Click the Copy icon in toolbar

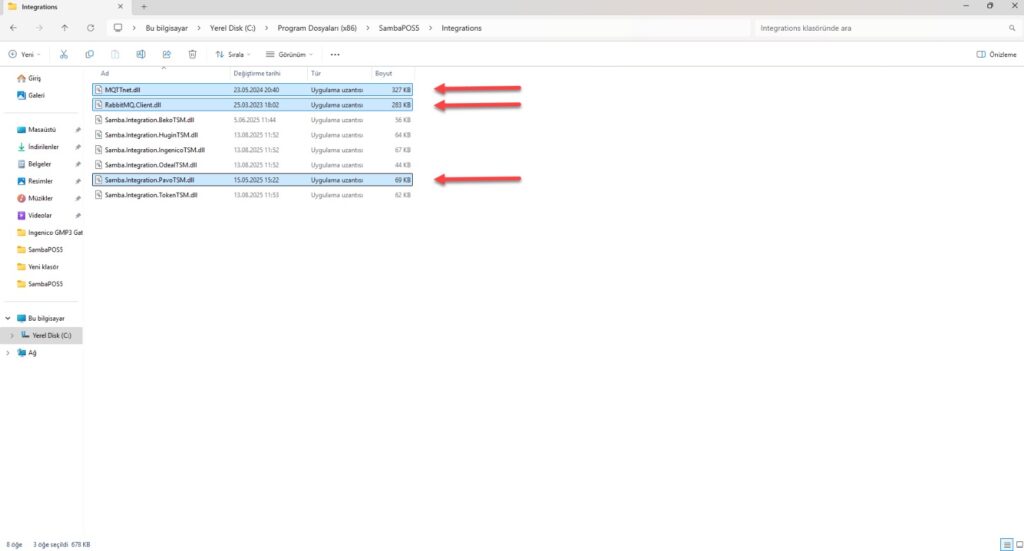point(89,54)
